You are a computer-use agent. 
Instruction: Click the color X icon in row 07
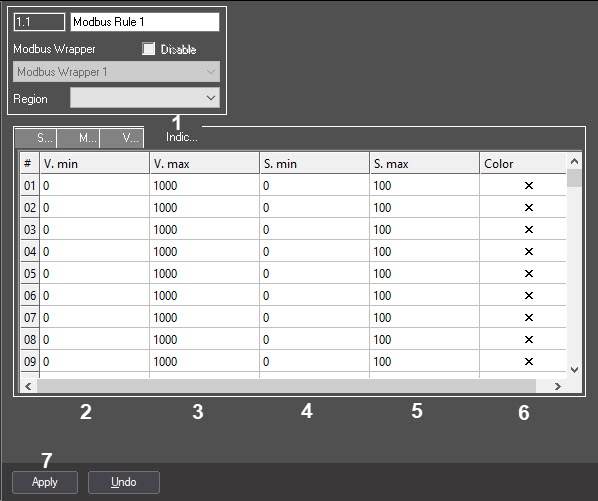[529, 318]
